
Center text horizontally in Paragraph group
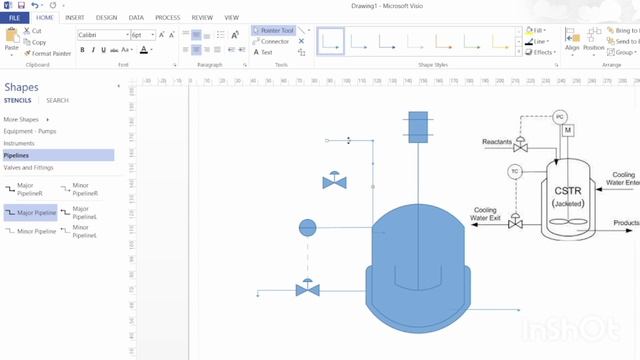pyautogui.click(x=196, y=50)
